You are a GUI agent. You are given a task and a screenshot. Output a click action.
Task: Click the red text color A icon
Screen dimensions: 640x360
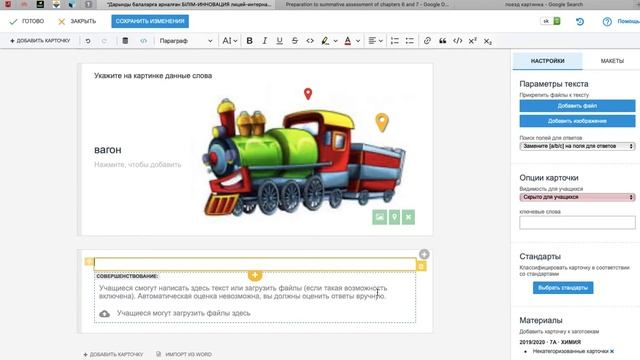(x=348, y=41)
